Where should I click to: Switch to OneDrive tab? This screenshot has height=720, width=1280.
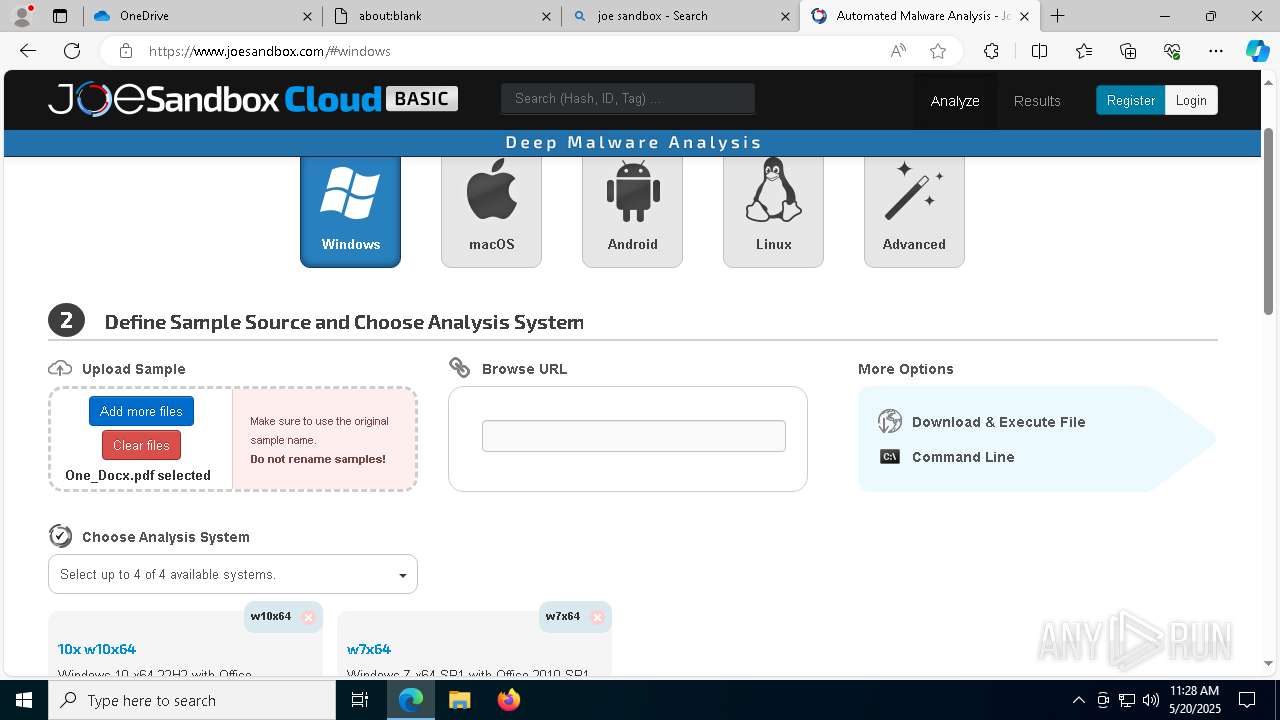[201, 16]
